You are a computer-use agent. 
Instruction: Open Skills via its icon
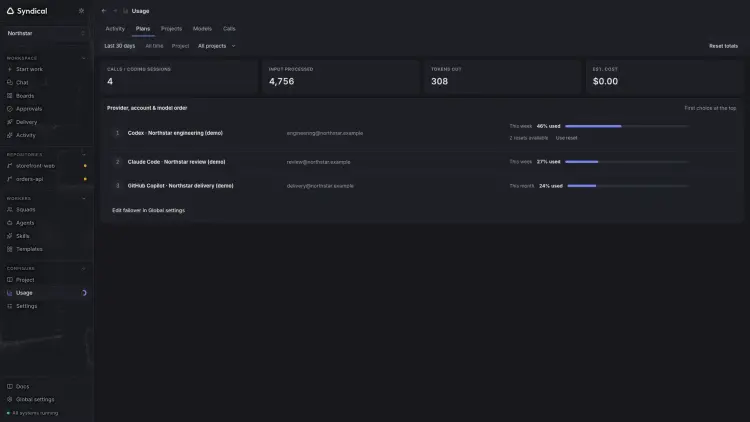click(x=10, y=236)
